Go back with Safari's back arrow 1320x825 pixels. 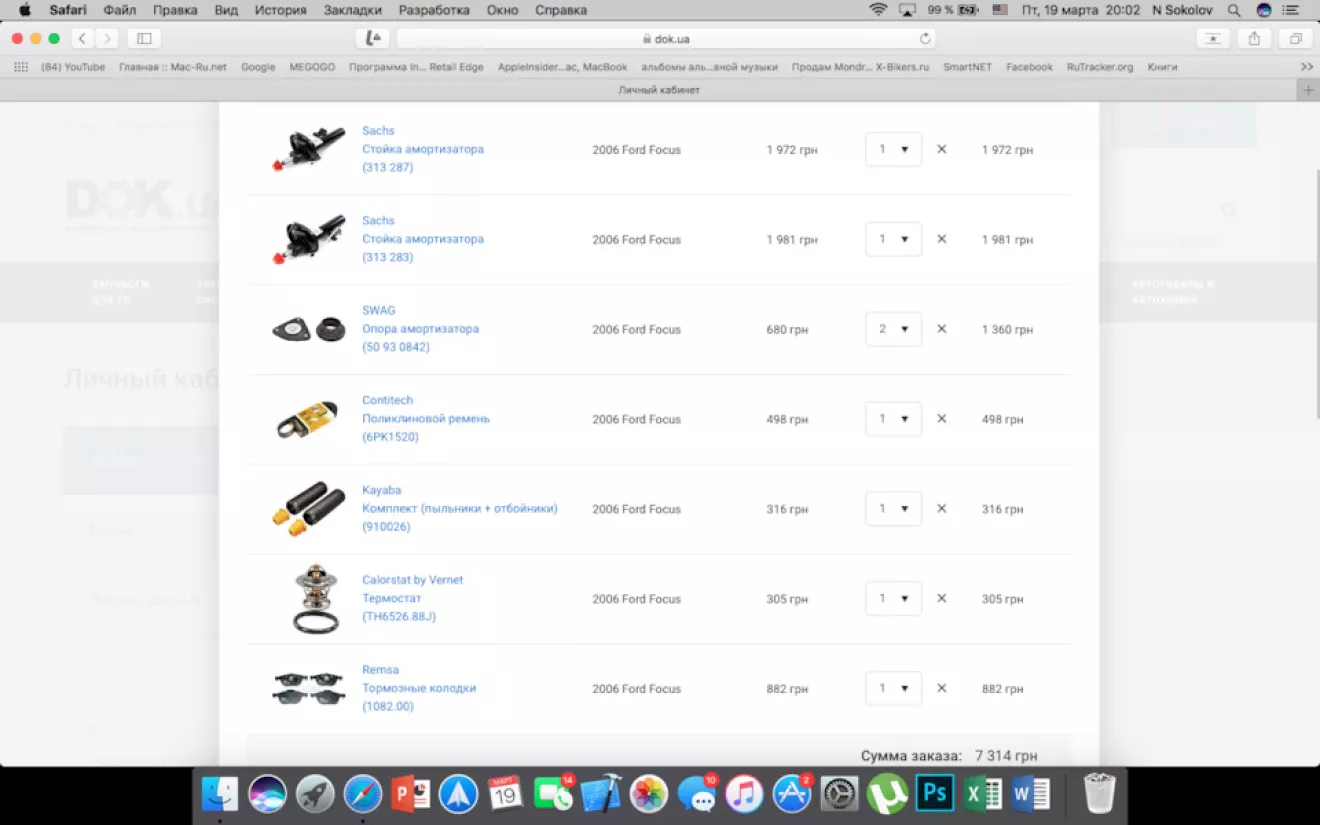click(x=82, y=39)
